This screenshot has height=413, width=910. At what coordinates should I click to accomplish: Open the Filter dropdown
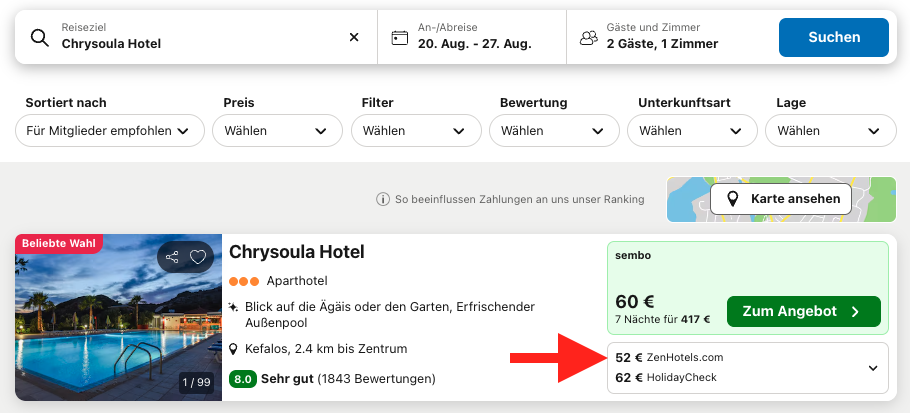coord(416,131)
